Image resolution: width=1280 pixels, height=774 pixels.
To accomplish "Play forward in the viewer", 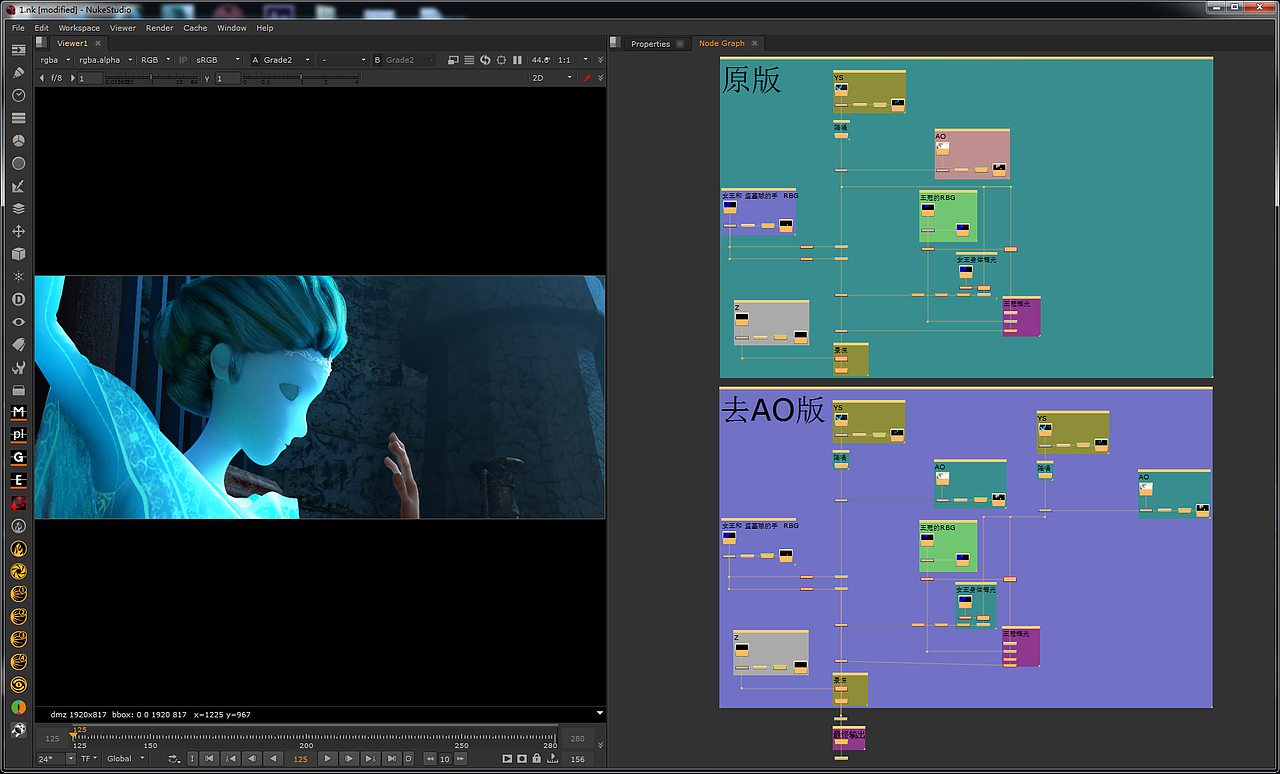I will (327, 758).
